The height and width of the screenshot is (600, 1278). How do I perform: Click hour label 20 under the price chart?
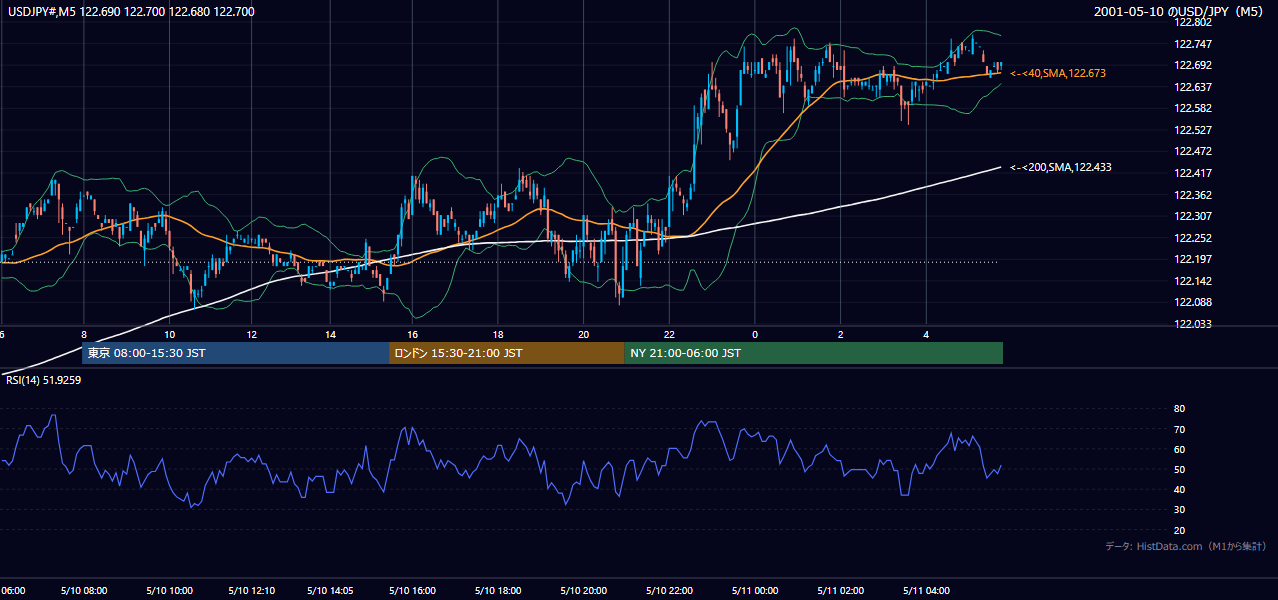tap(584, 334)
